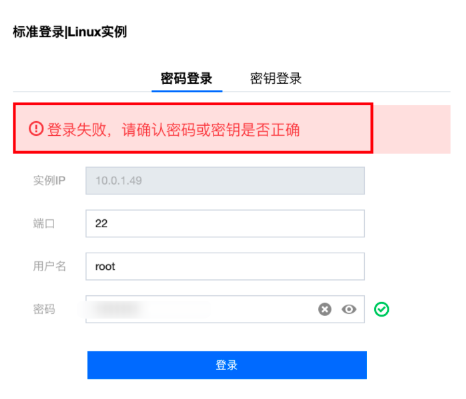The width and height of the screenshot is (466, 399).
Task: Click the 标准登录|Linux实例 heading
Action: [x=70, y=32]
